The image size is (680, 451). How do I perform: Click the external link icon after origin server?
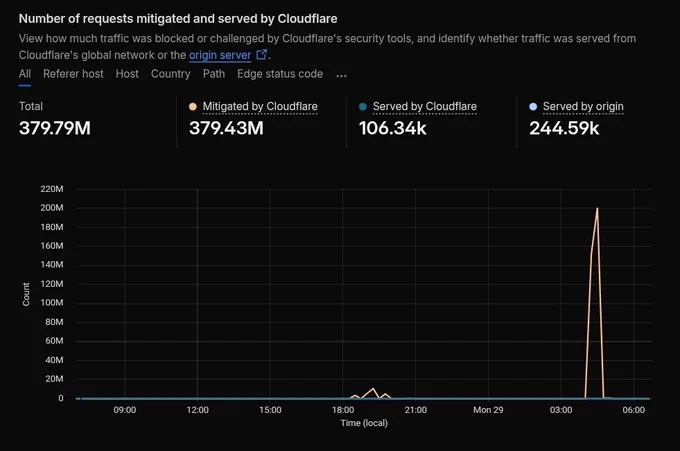click(x=262, y=54)
